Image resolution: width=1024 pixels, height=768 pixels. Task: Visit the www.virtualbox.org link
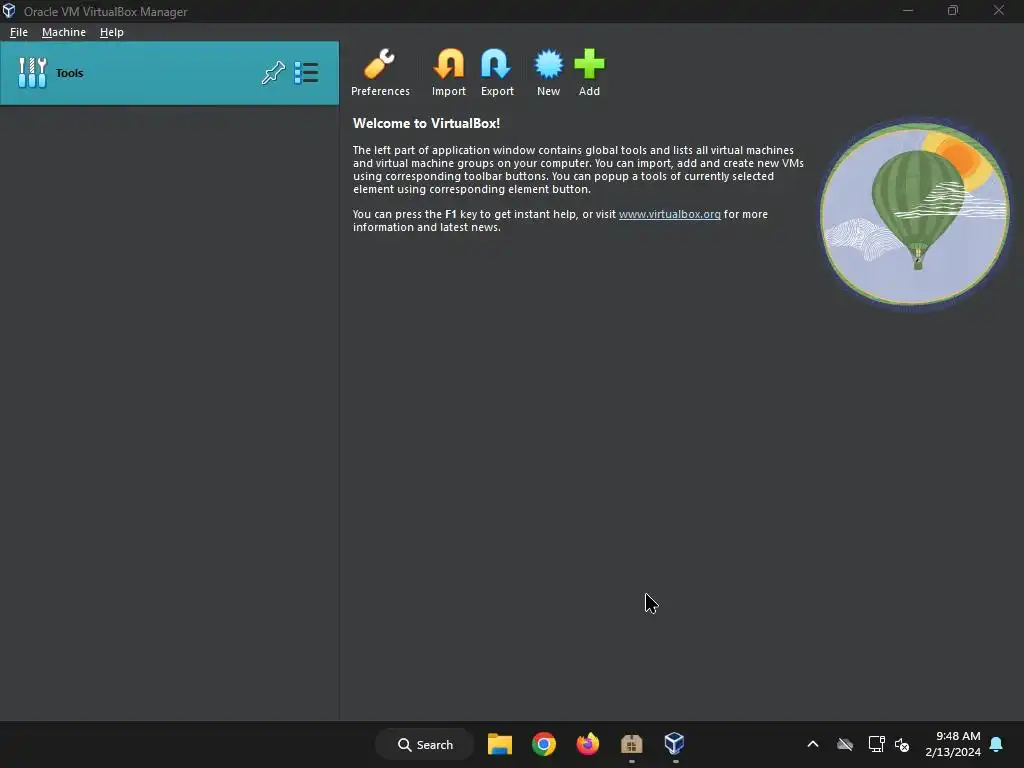[669, 214]
